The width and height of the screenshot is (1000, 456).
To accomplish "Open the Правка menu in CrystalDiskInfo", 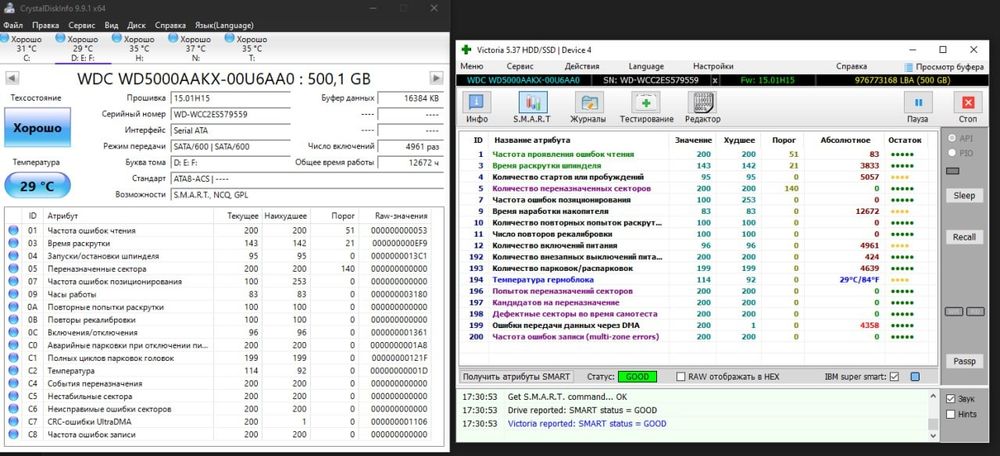I will coord(45,26).
